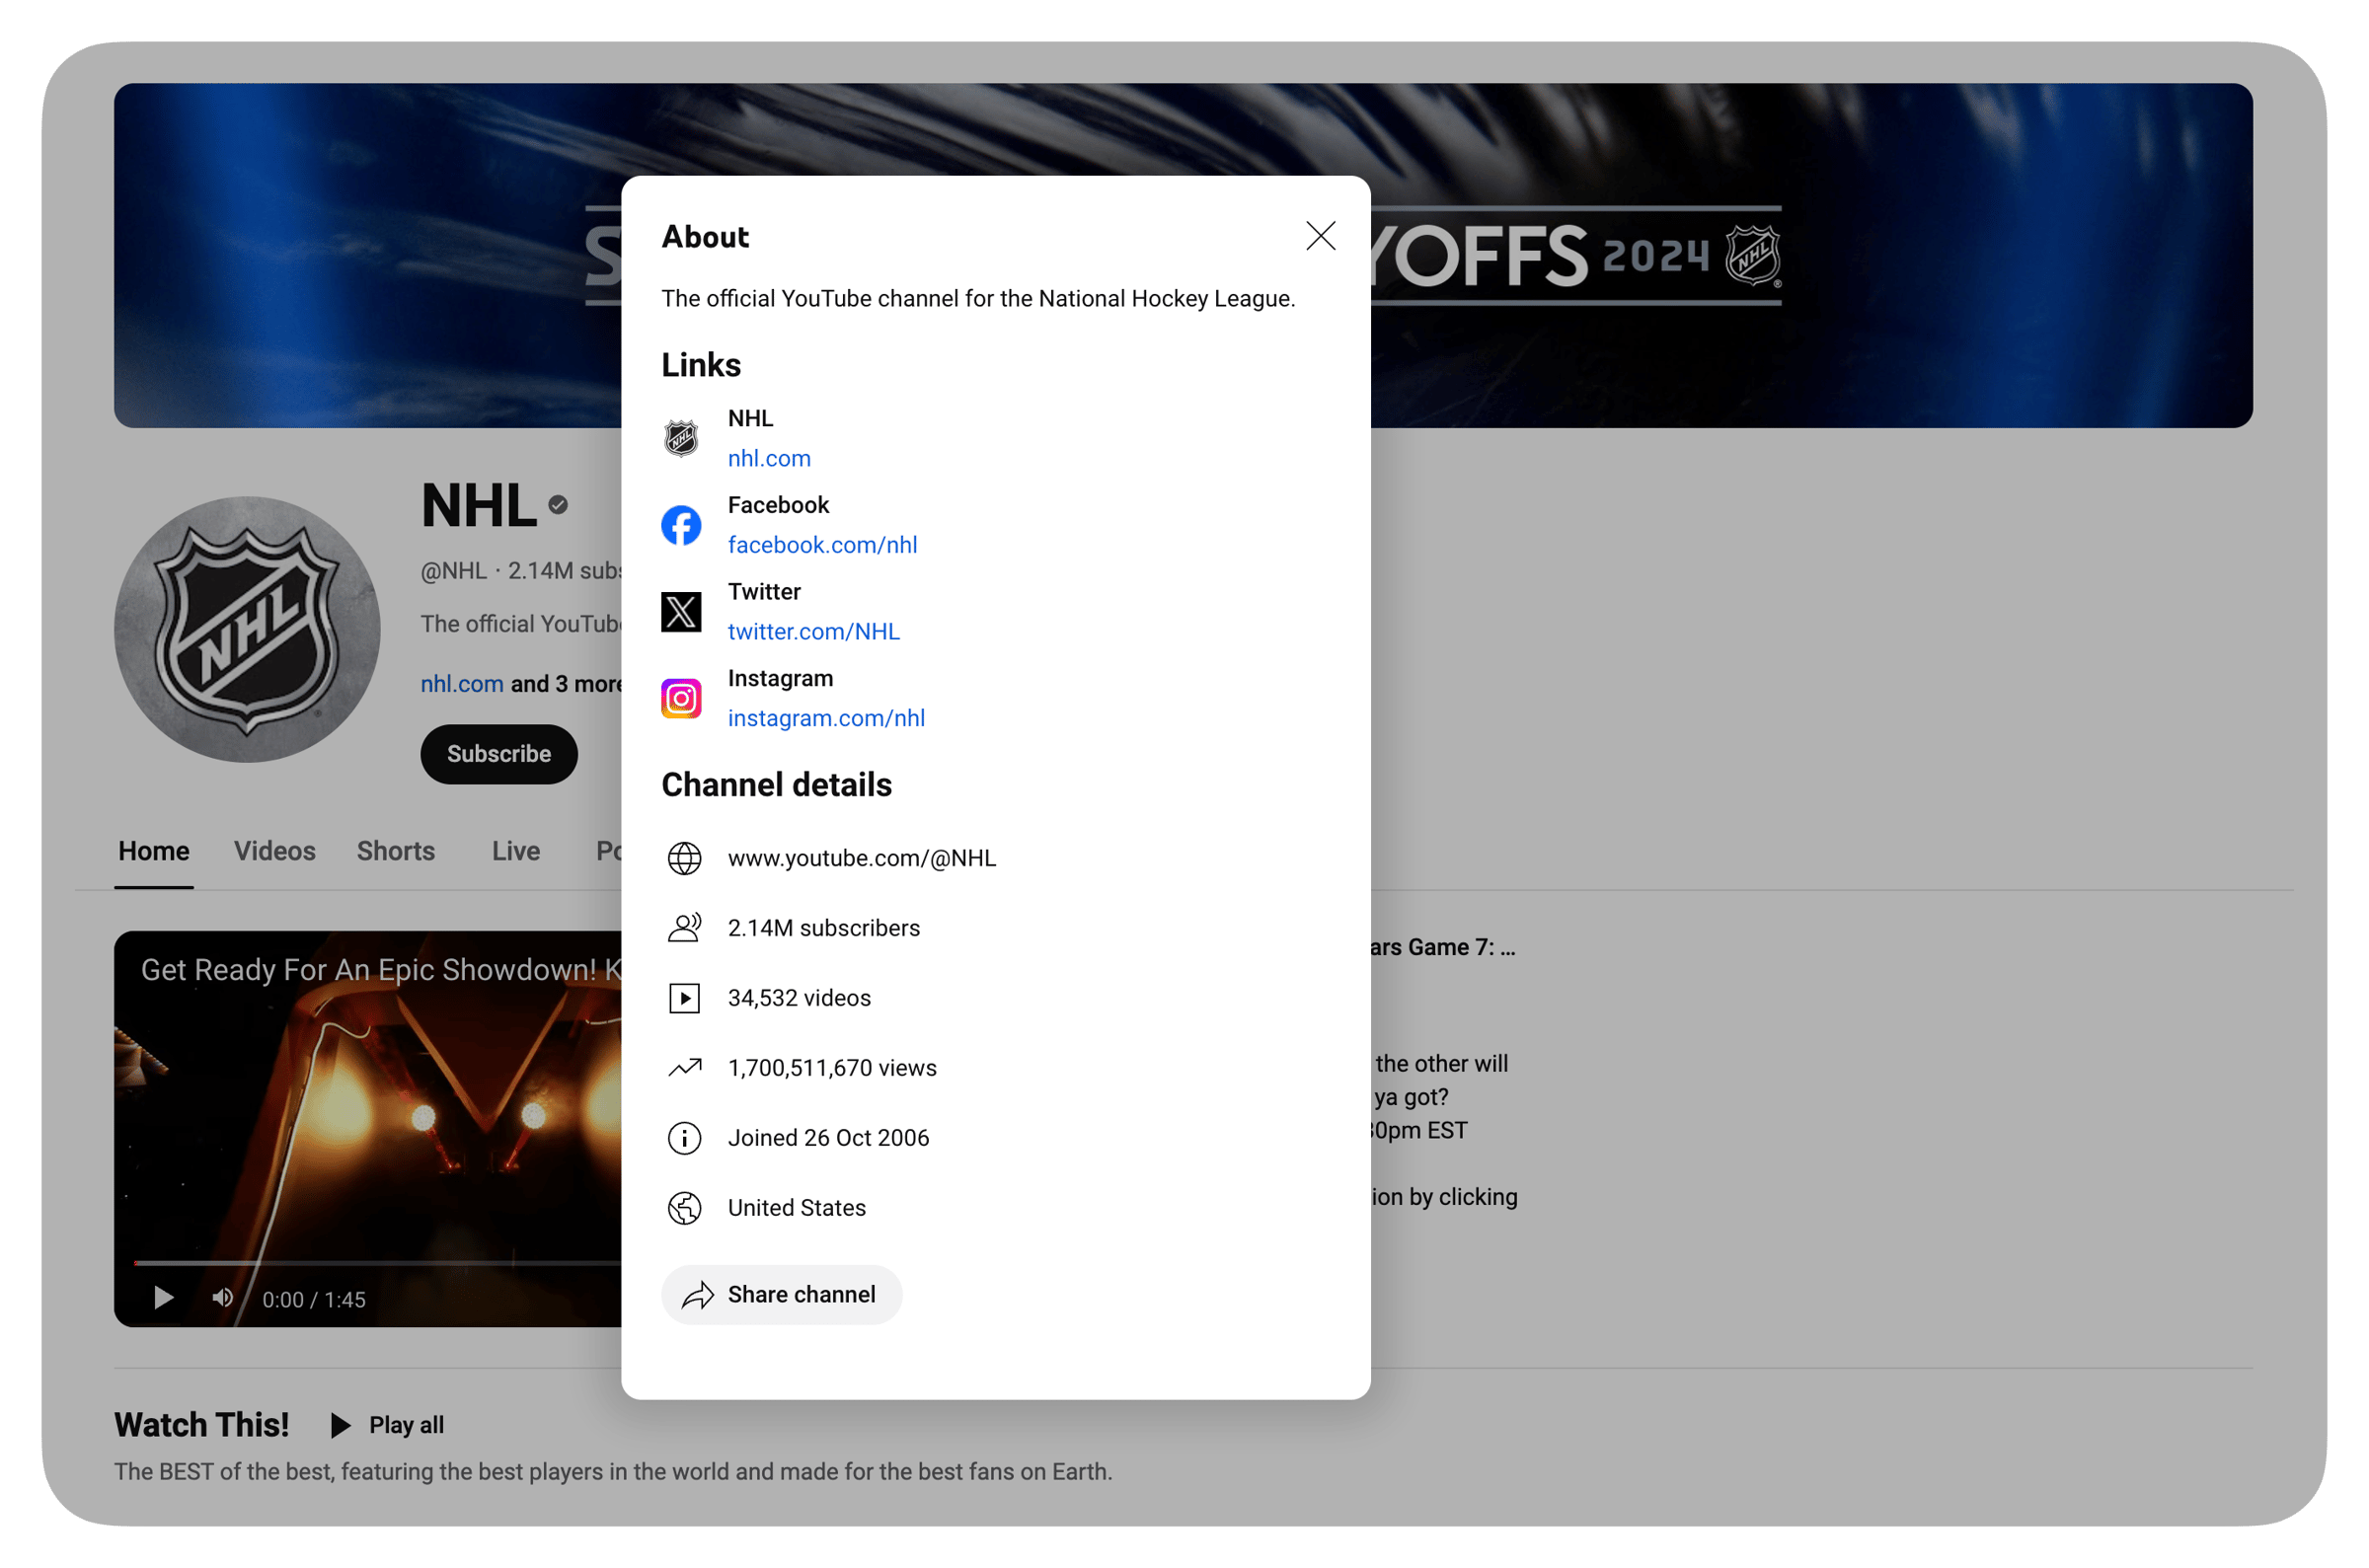Click Joined 26 Oct 2006 text

pyautogui.click(x=828, y=1138)
